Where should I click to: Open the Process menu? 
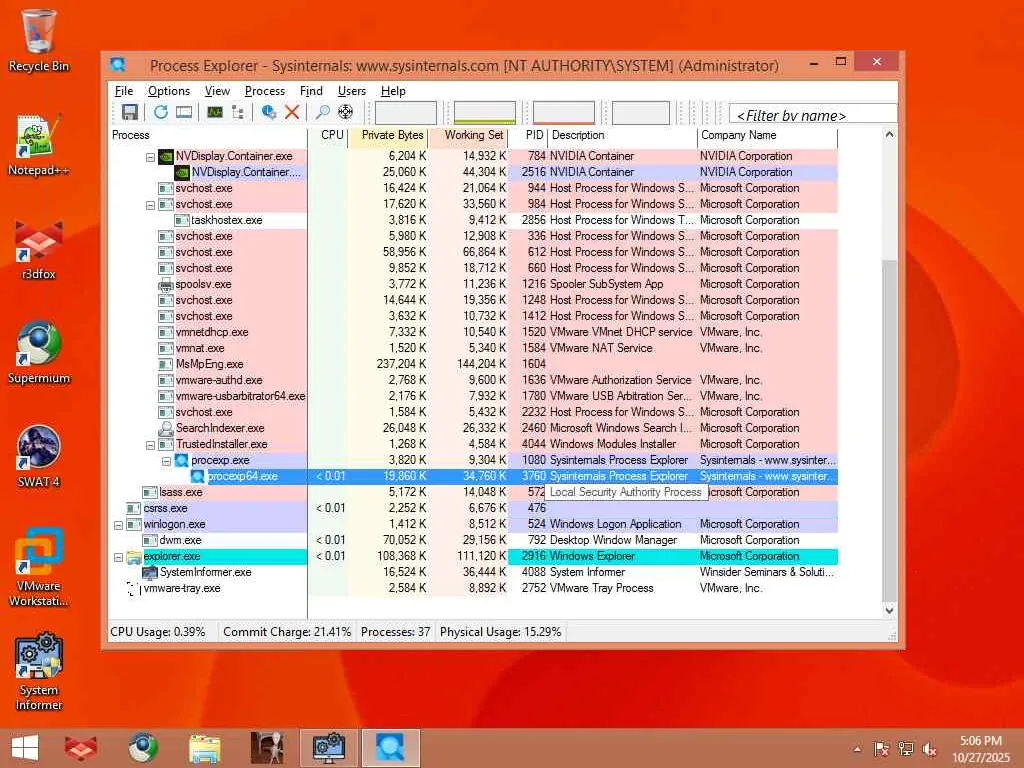point(264,91)
